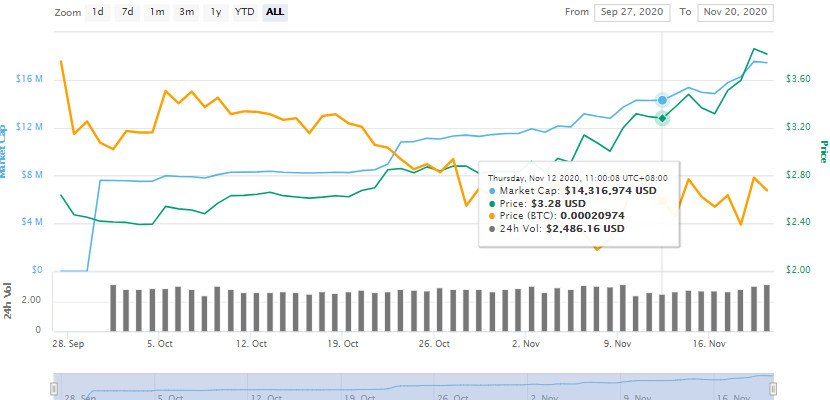The width and height of the screenshot is (830, 400).
Task: Click the left handle of range navigator
Action: [53, 389]
